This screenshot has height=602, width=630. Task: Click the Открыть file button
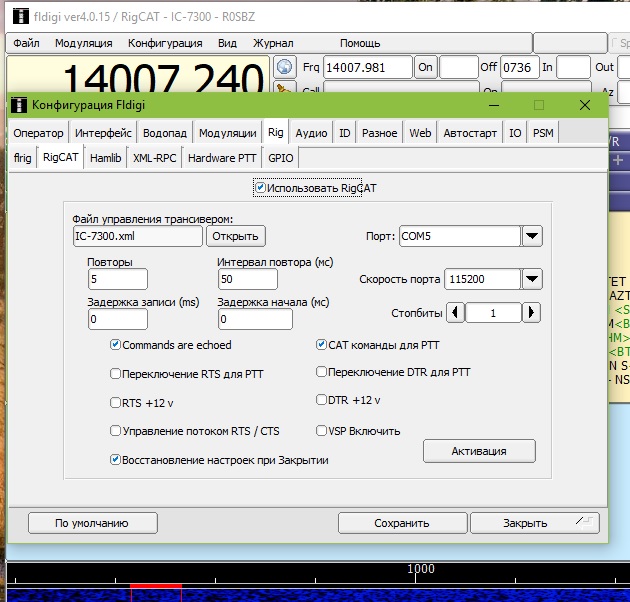[x=235, y=236]
